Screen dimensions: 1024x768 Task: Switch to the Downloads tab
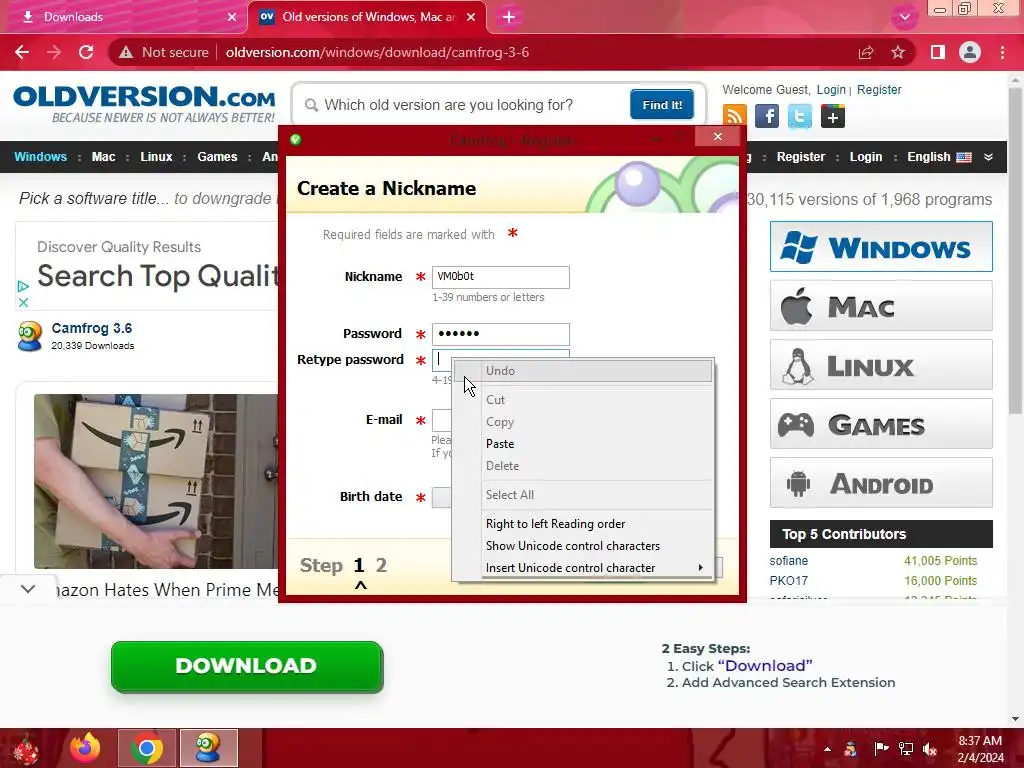pyautogui.click(x=123, y=17)
